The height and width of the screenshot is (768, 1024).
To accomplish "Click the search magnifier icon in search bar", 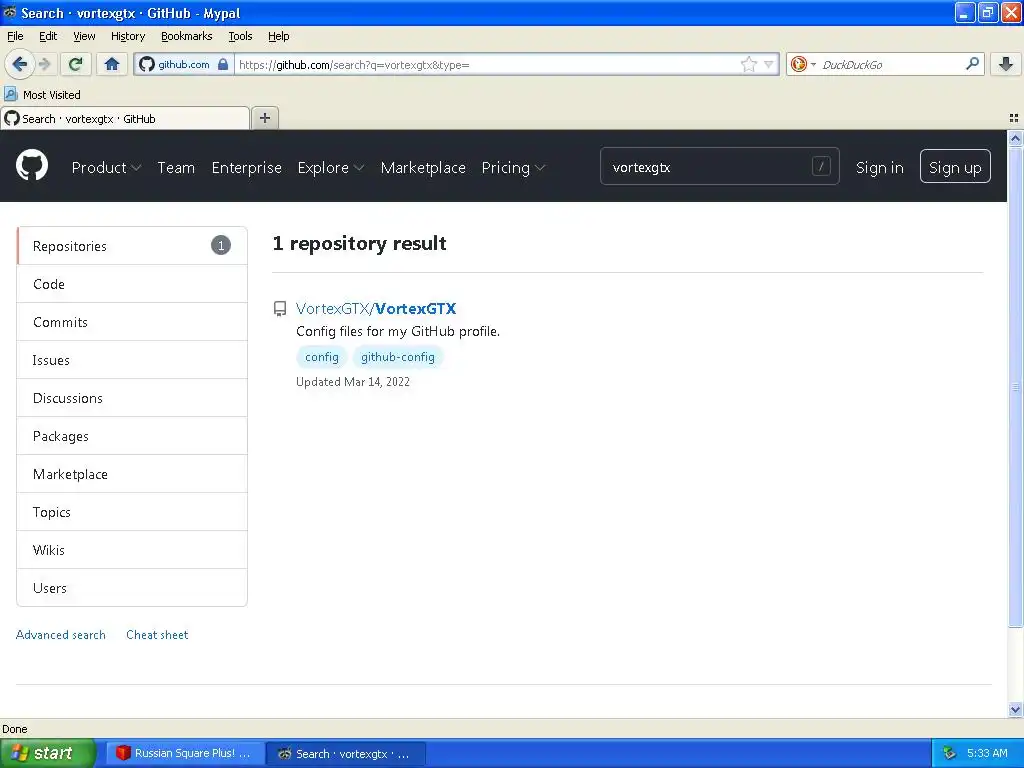I will coord(972,63).
